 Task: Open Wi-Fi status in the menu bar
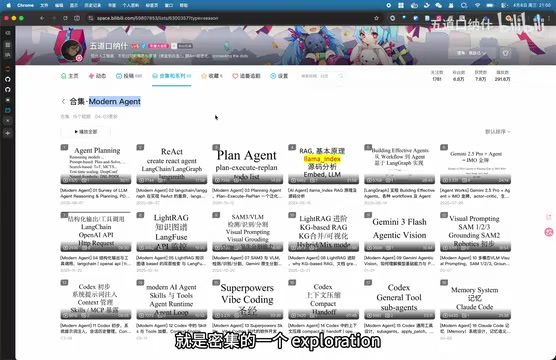[x=477, y=5]
